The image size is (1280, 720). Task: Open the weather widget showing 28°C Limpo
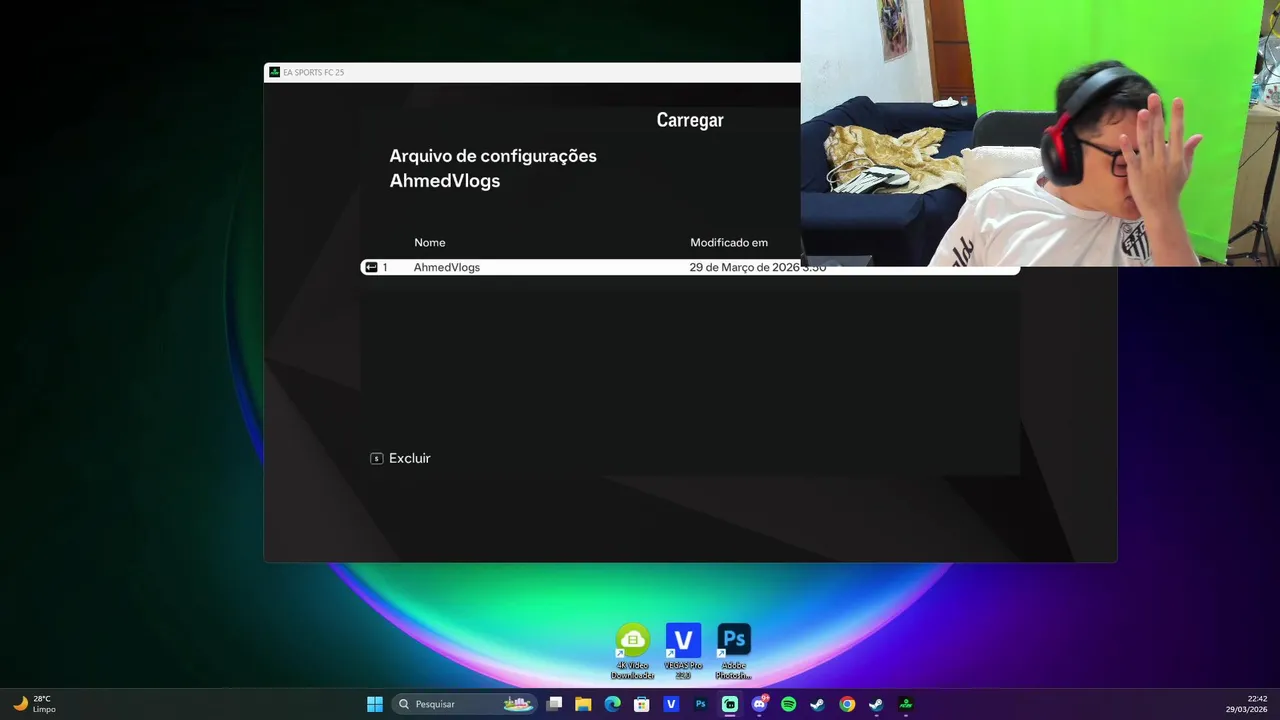coord(34,704)
